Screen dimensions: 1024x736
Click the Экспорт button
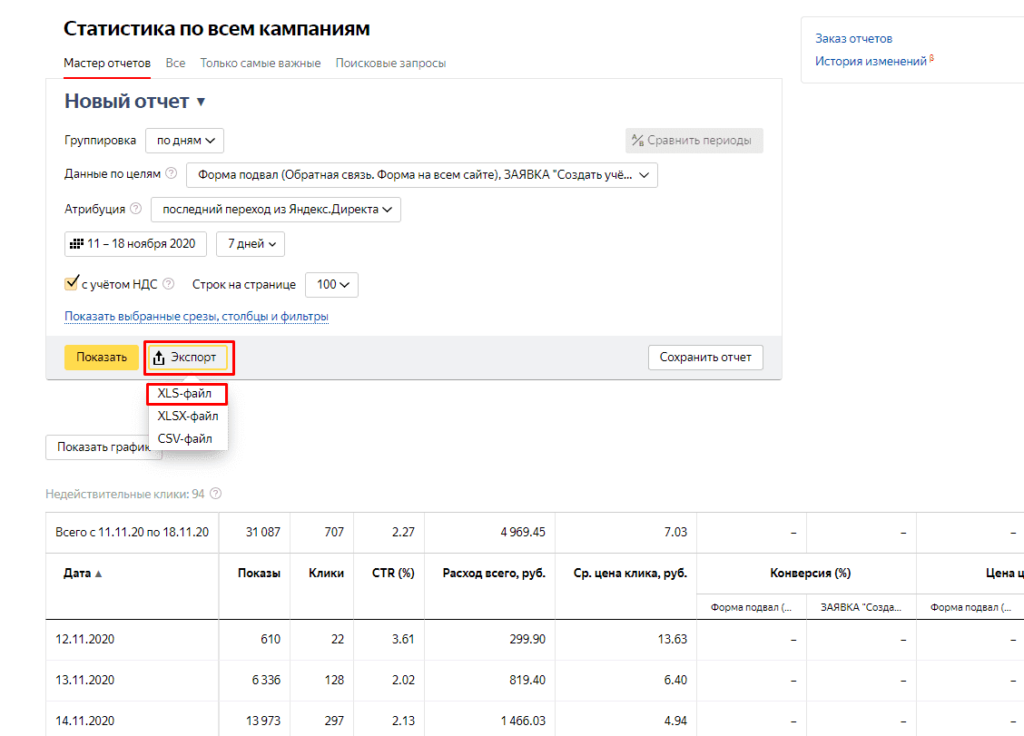[x=188, y=357]
